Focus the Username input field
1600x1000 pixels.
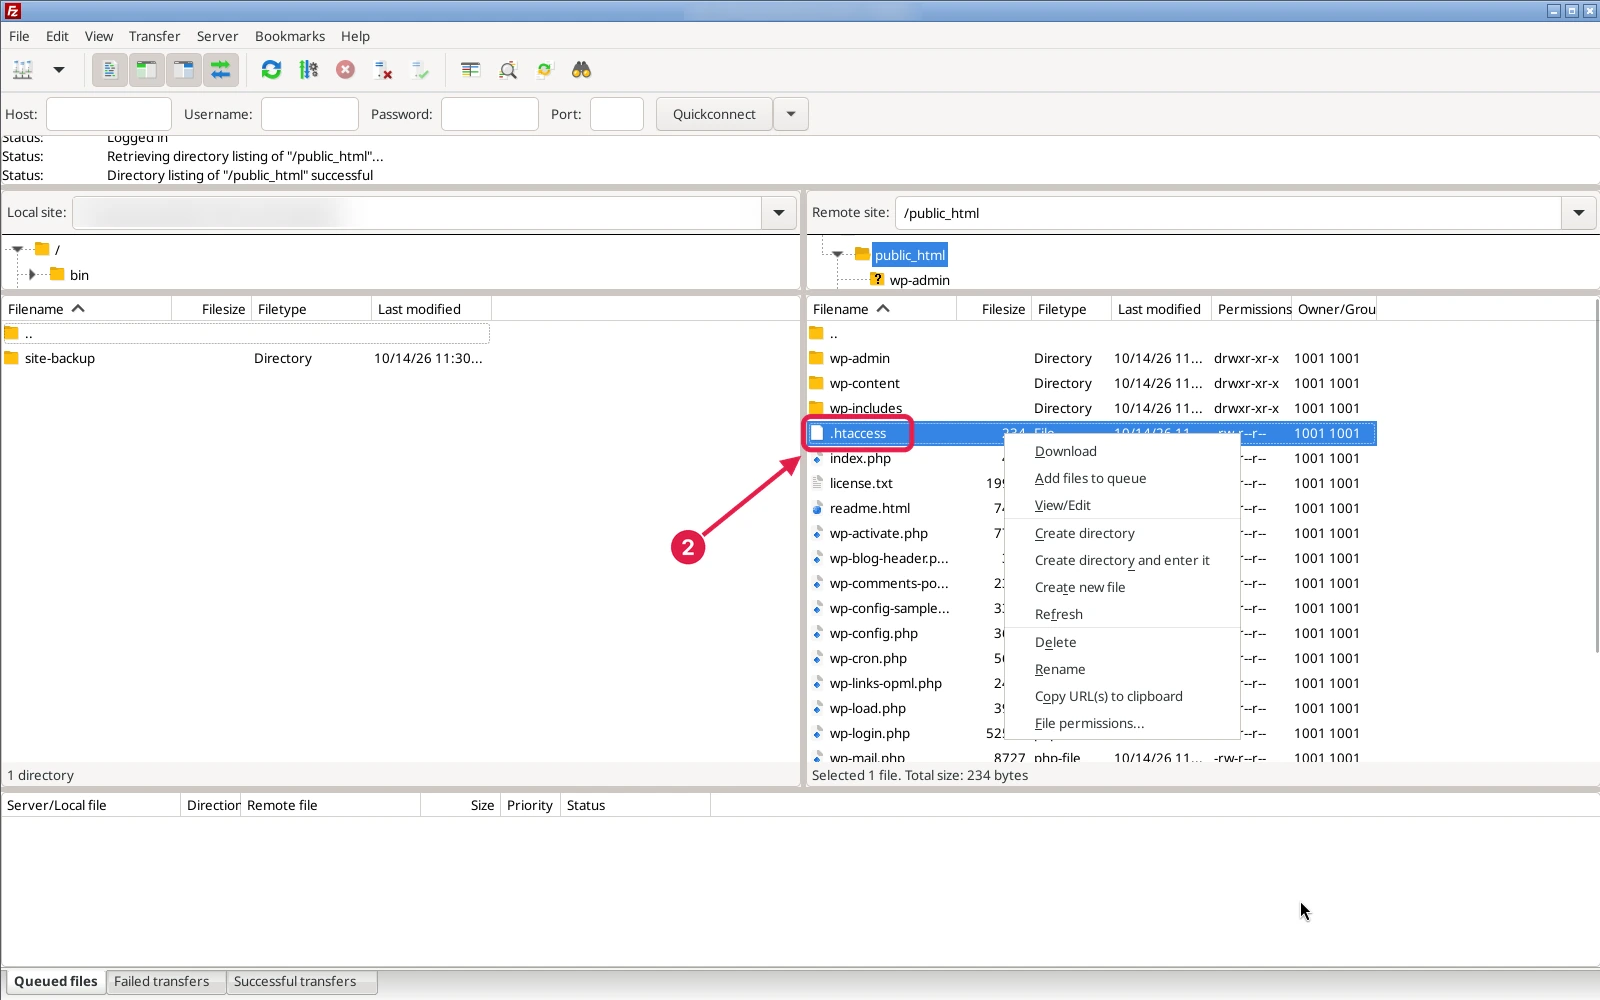point(310,114)
